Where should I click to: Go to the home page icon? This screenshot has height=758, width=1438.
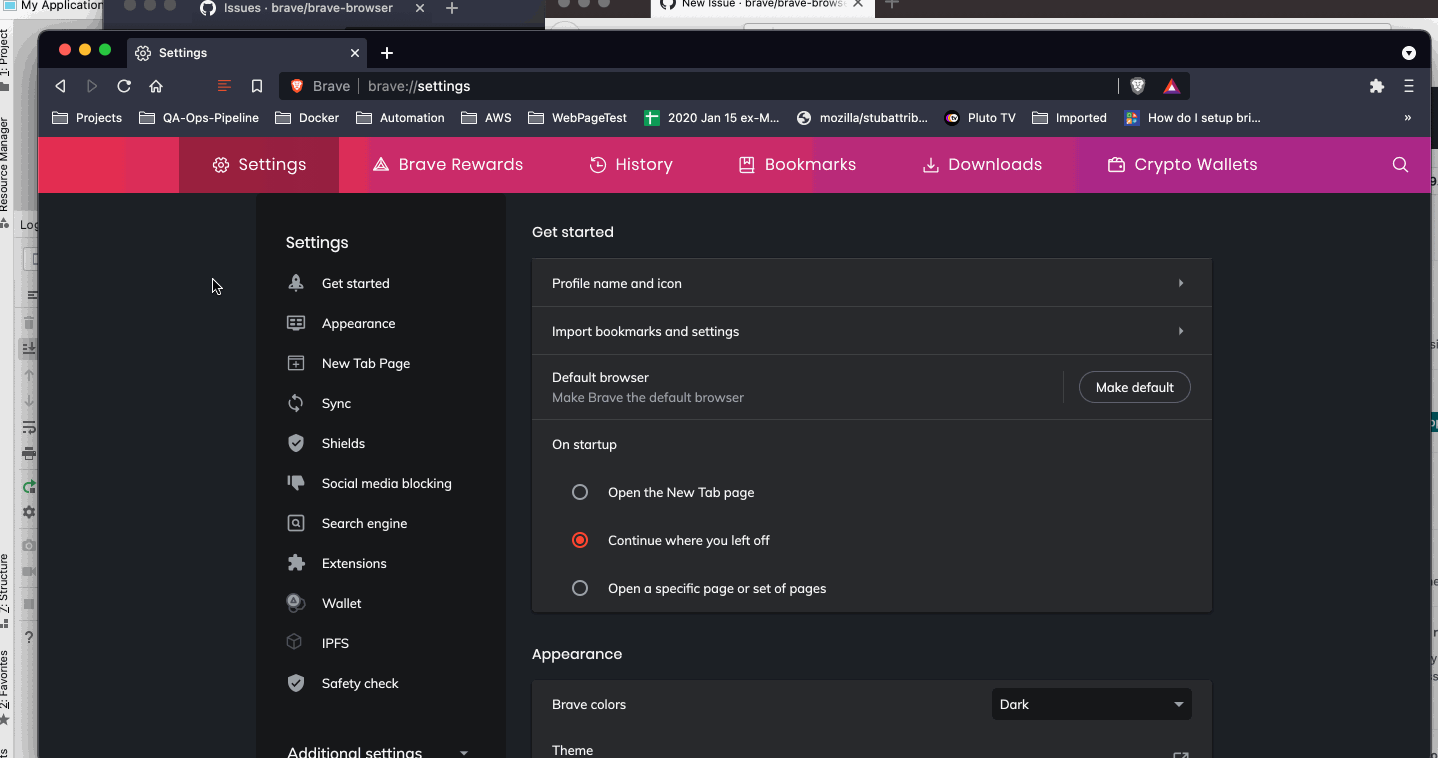coord(156,86)
